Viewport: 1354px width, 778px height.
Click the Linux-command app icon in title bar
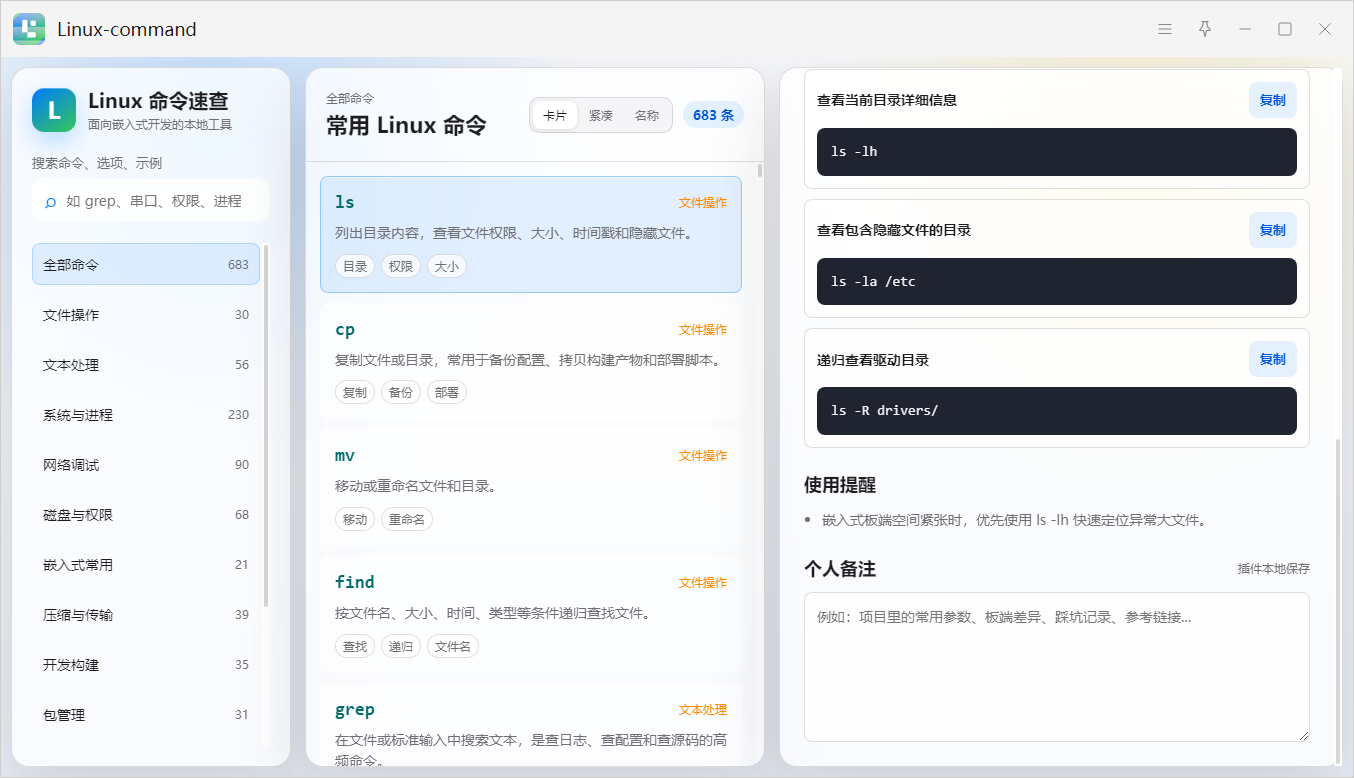tap(29, 29)
